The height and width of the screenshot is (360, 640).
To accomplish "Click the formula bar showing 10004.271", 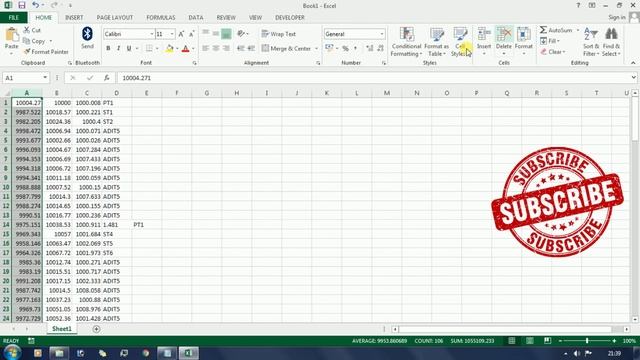I will point(373,78).
